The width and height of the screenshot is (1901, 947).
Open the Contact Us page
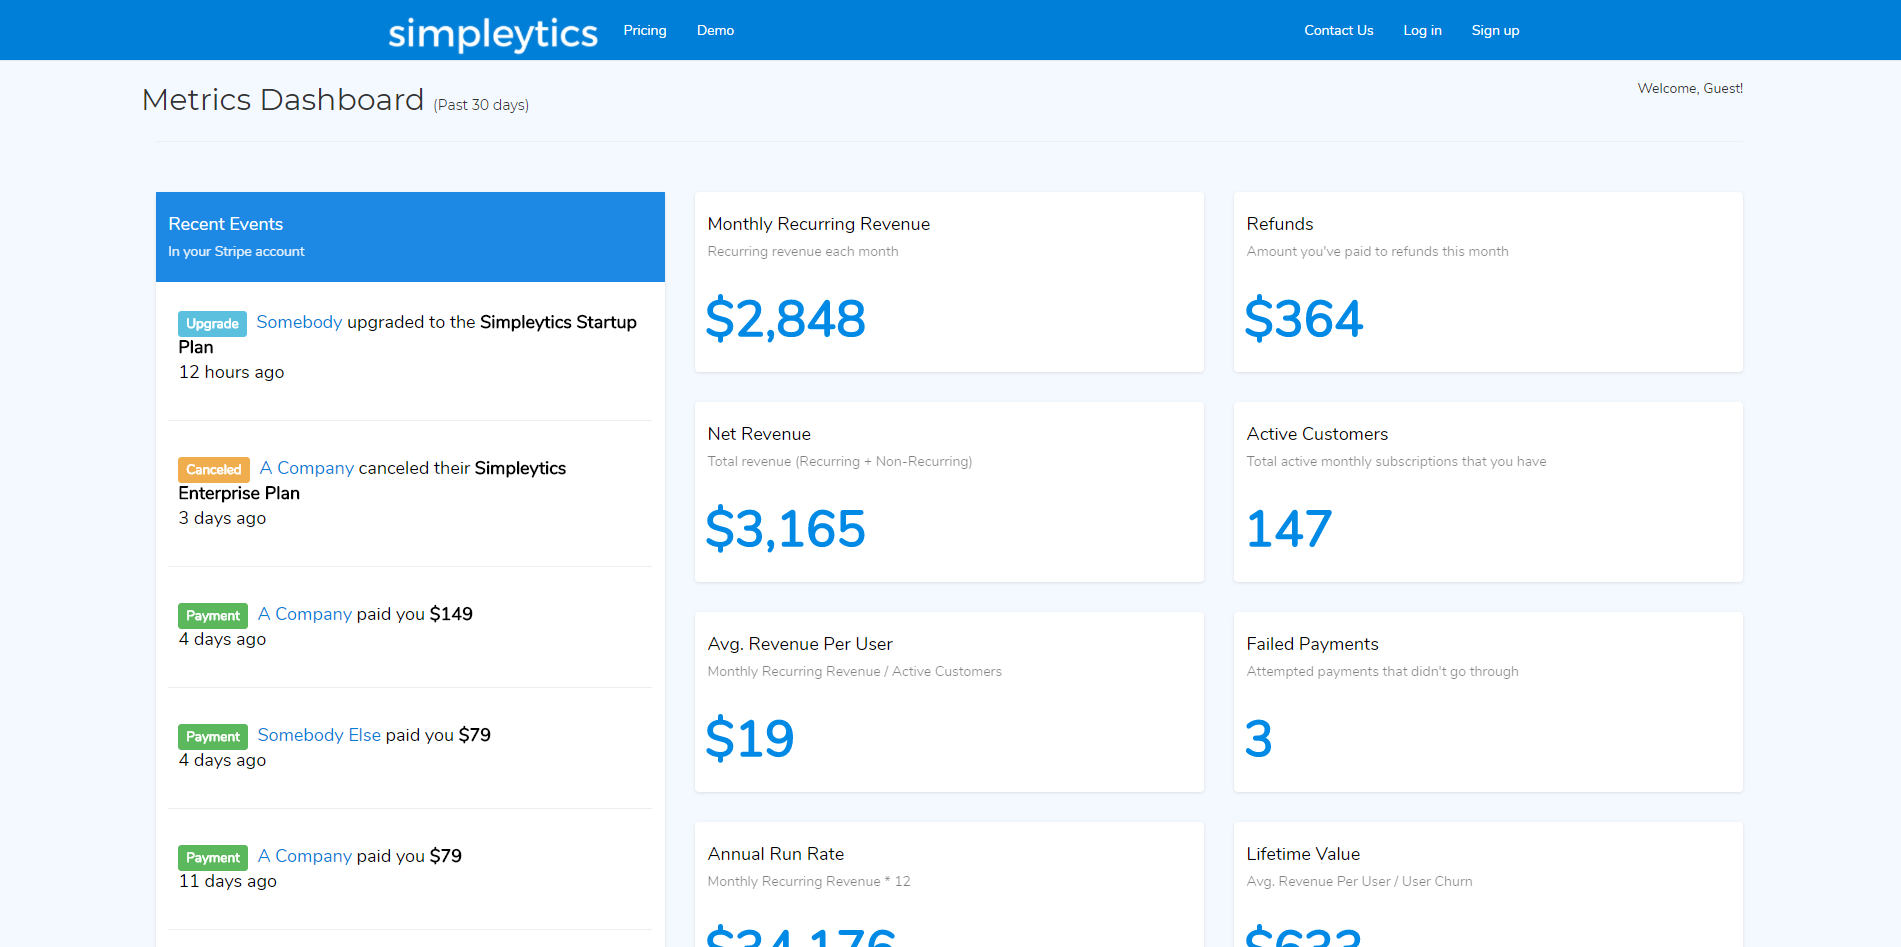tap(1338, 30)
